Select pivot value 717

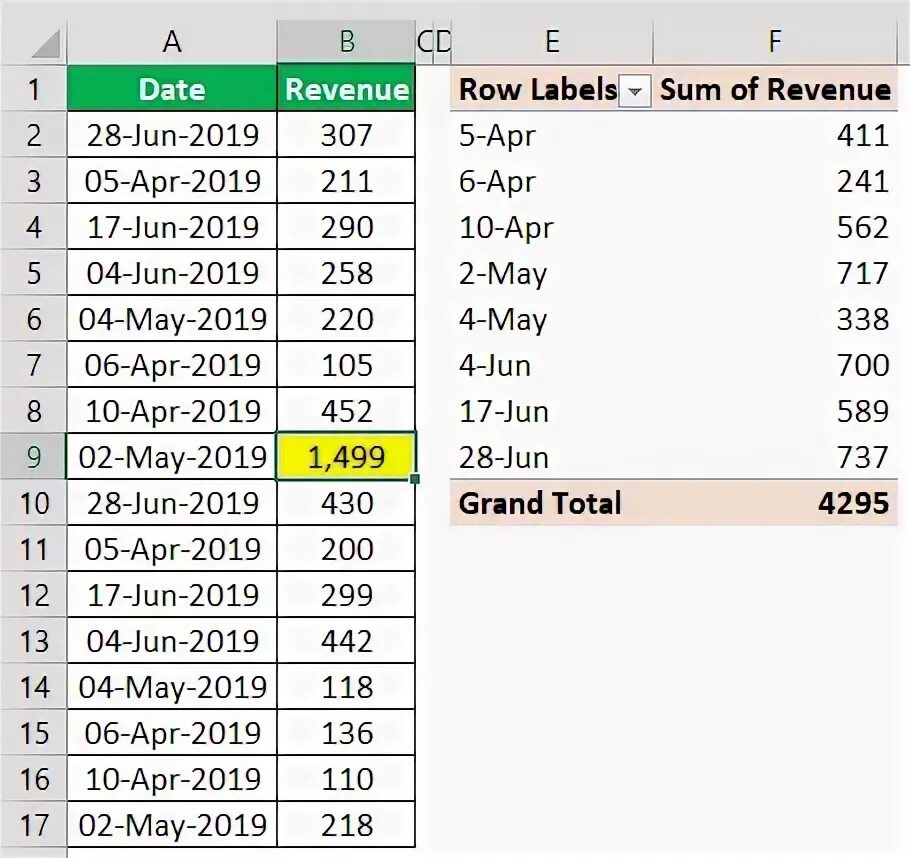pos(864,273)
